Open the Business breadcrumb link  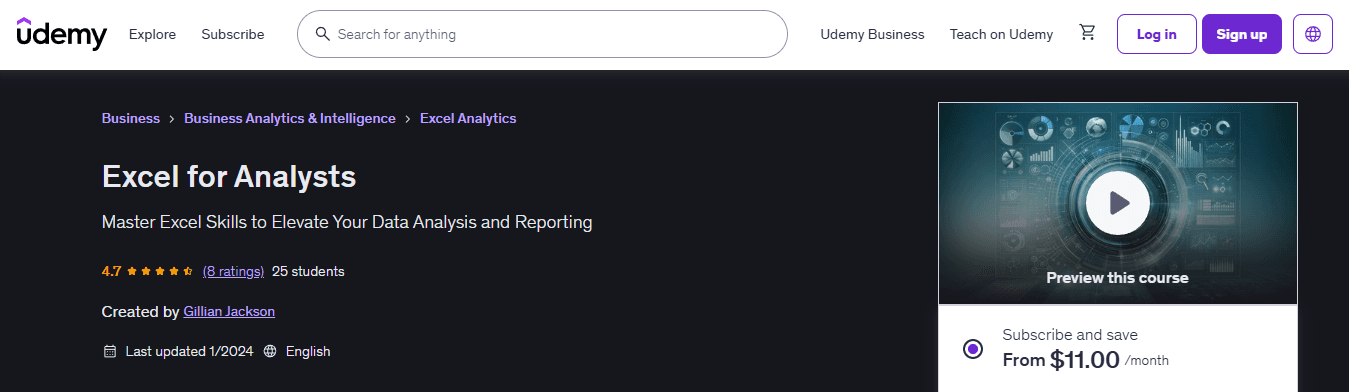pyautogui.click(x=131, y=118)
